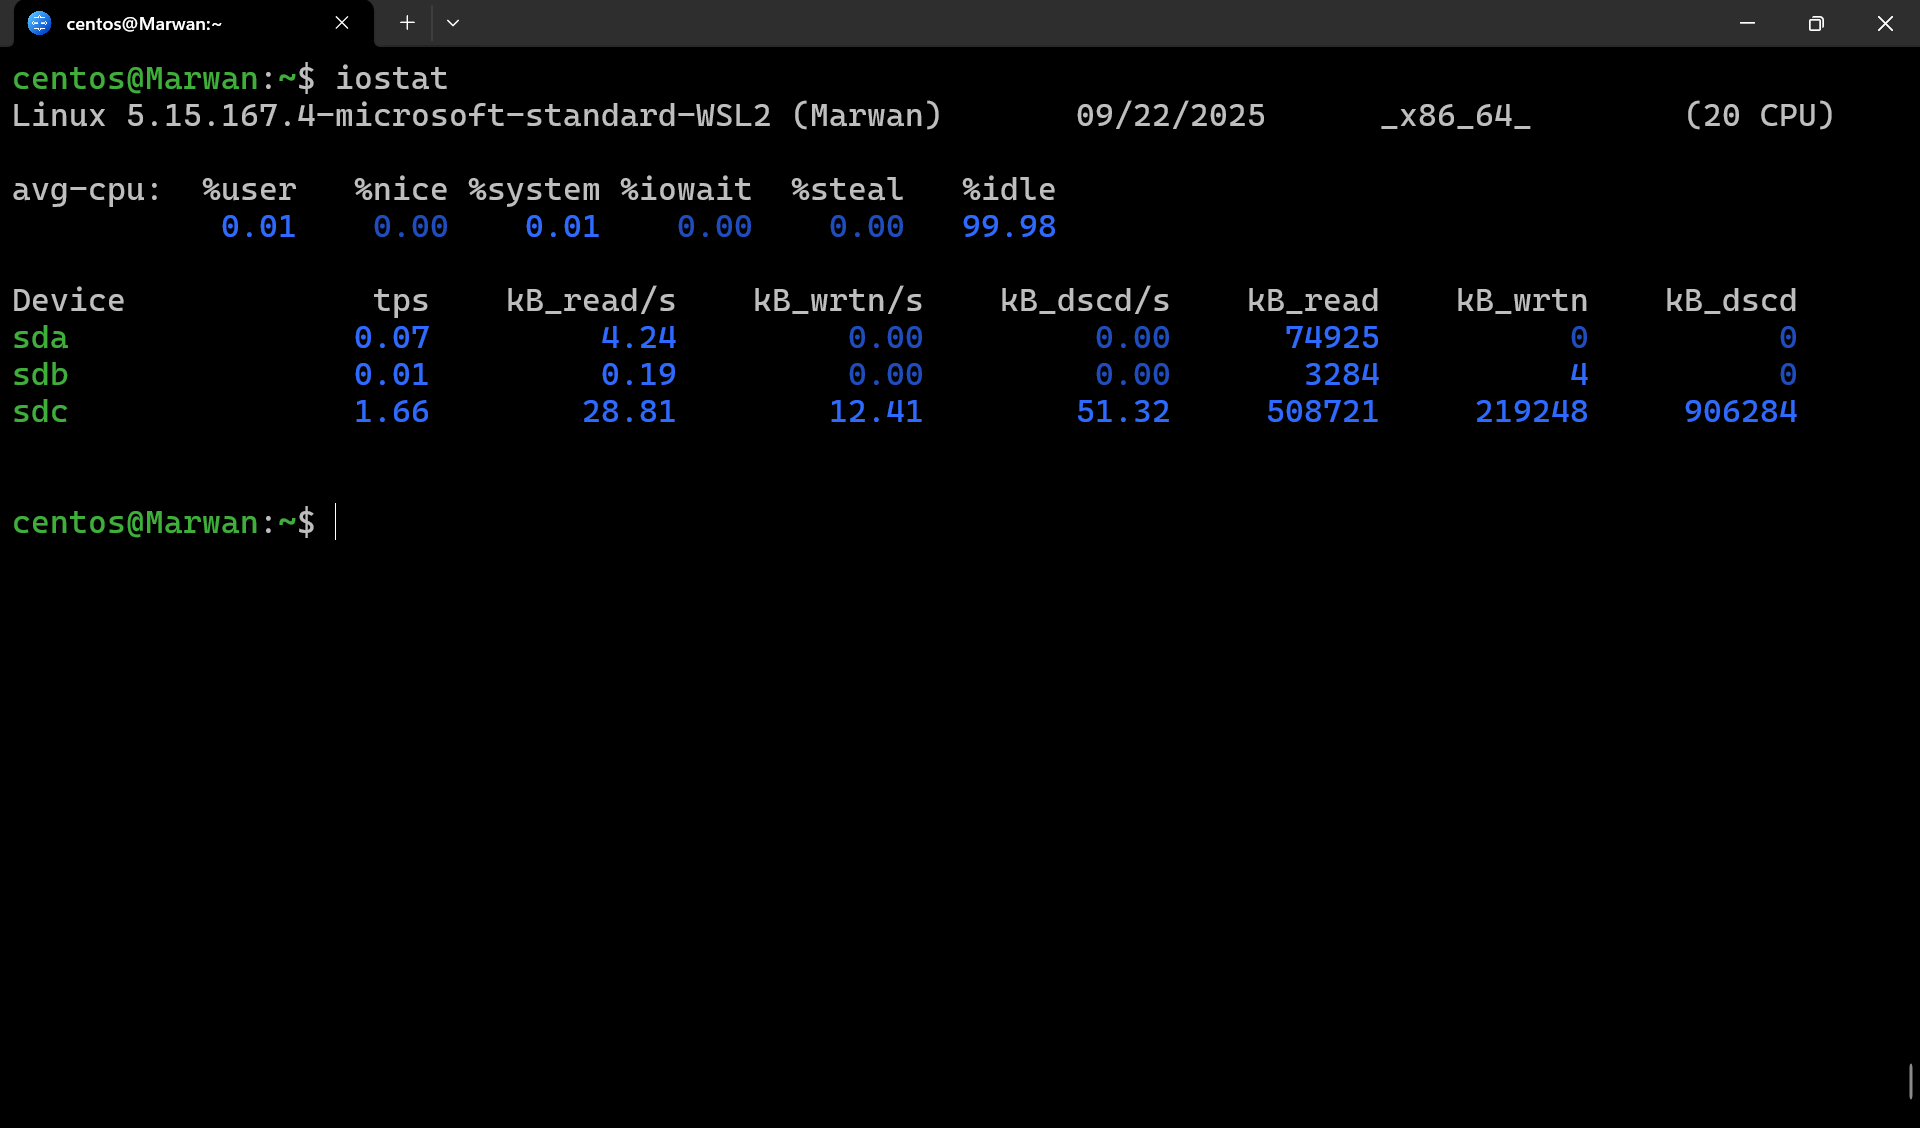Click the sda kB_read/s value 4.24
The image size is (1920, 1128).
[638, 338]
